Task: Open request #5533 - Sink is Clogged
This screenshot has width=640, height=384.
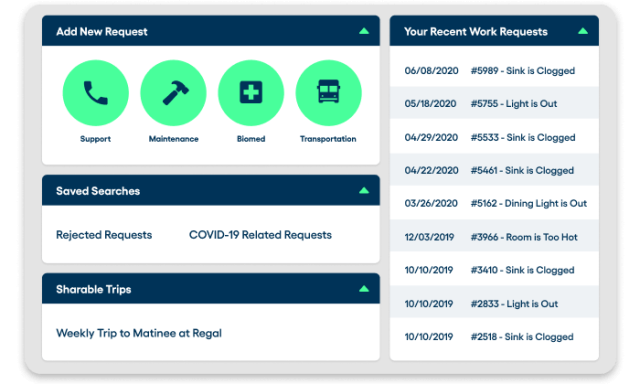Action: pos(523,138)
